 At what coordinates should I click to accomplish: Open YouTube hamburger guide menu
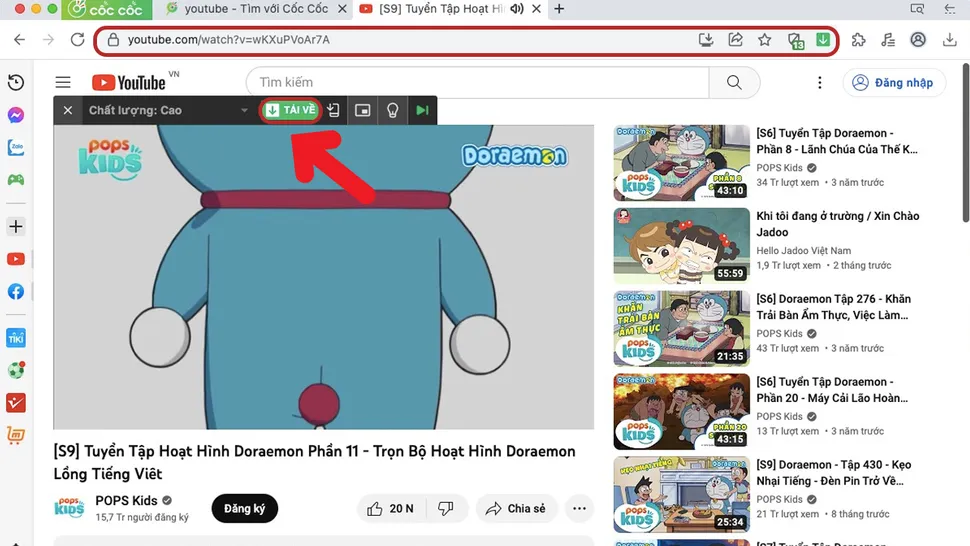tap(63, 83)
